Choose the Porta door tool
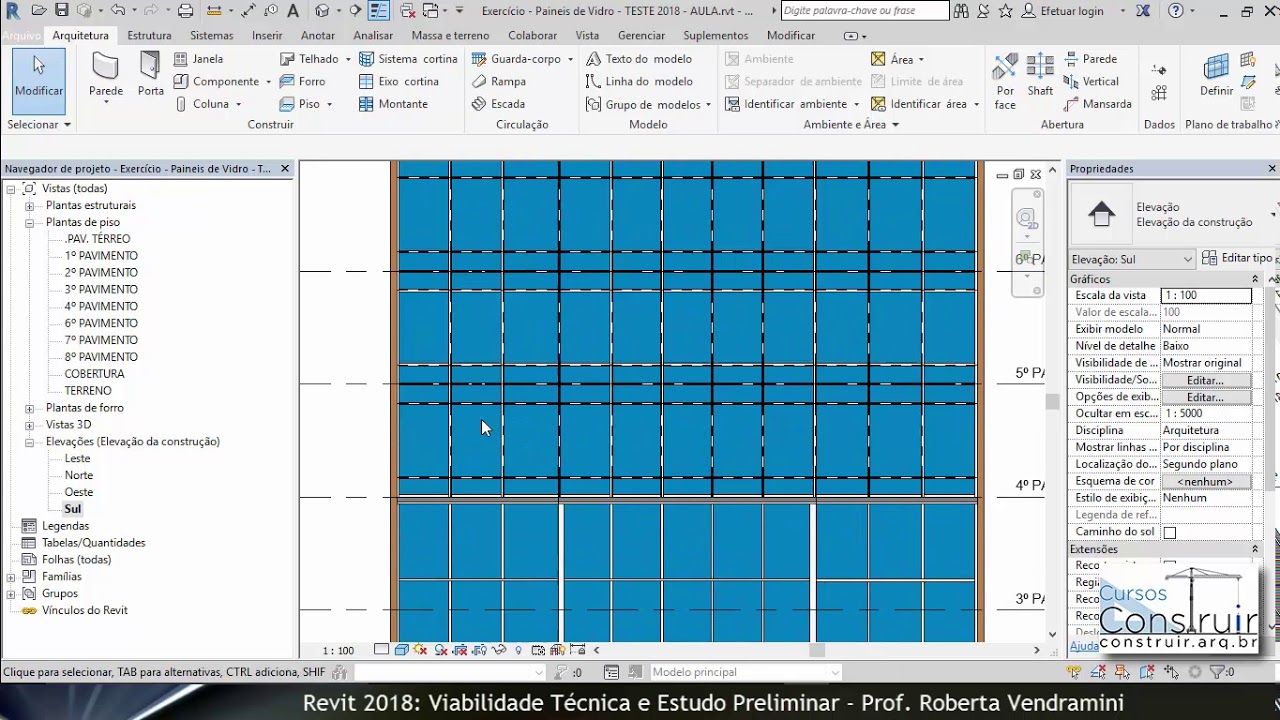 (x=150, y=75)
